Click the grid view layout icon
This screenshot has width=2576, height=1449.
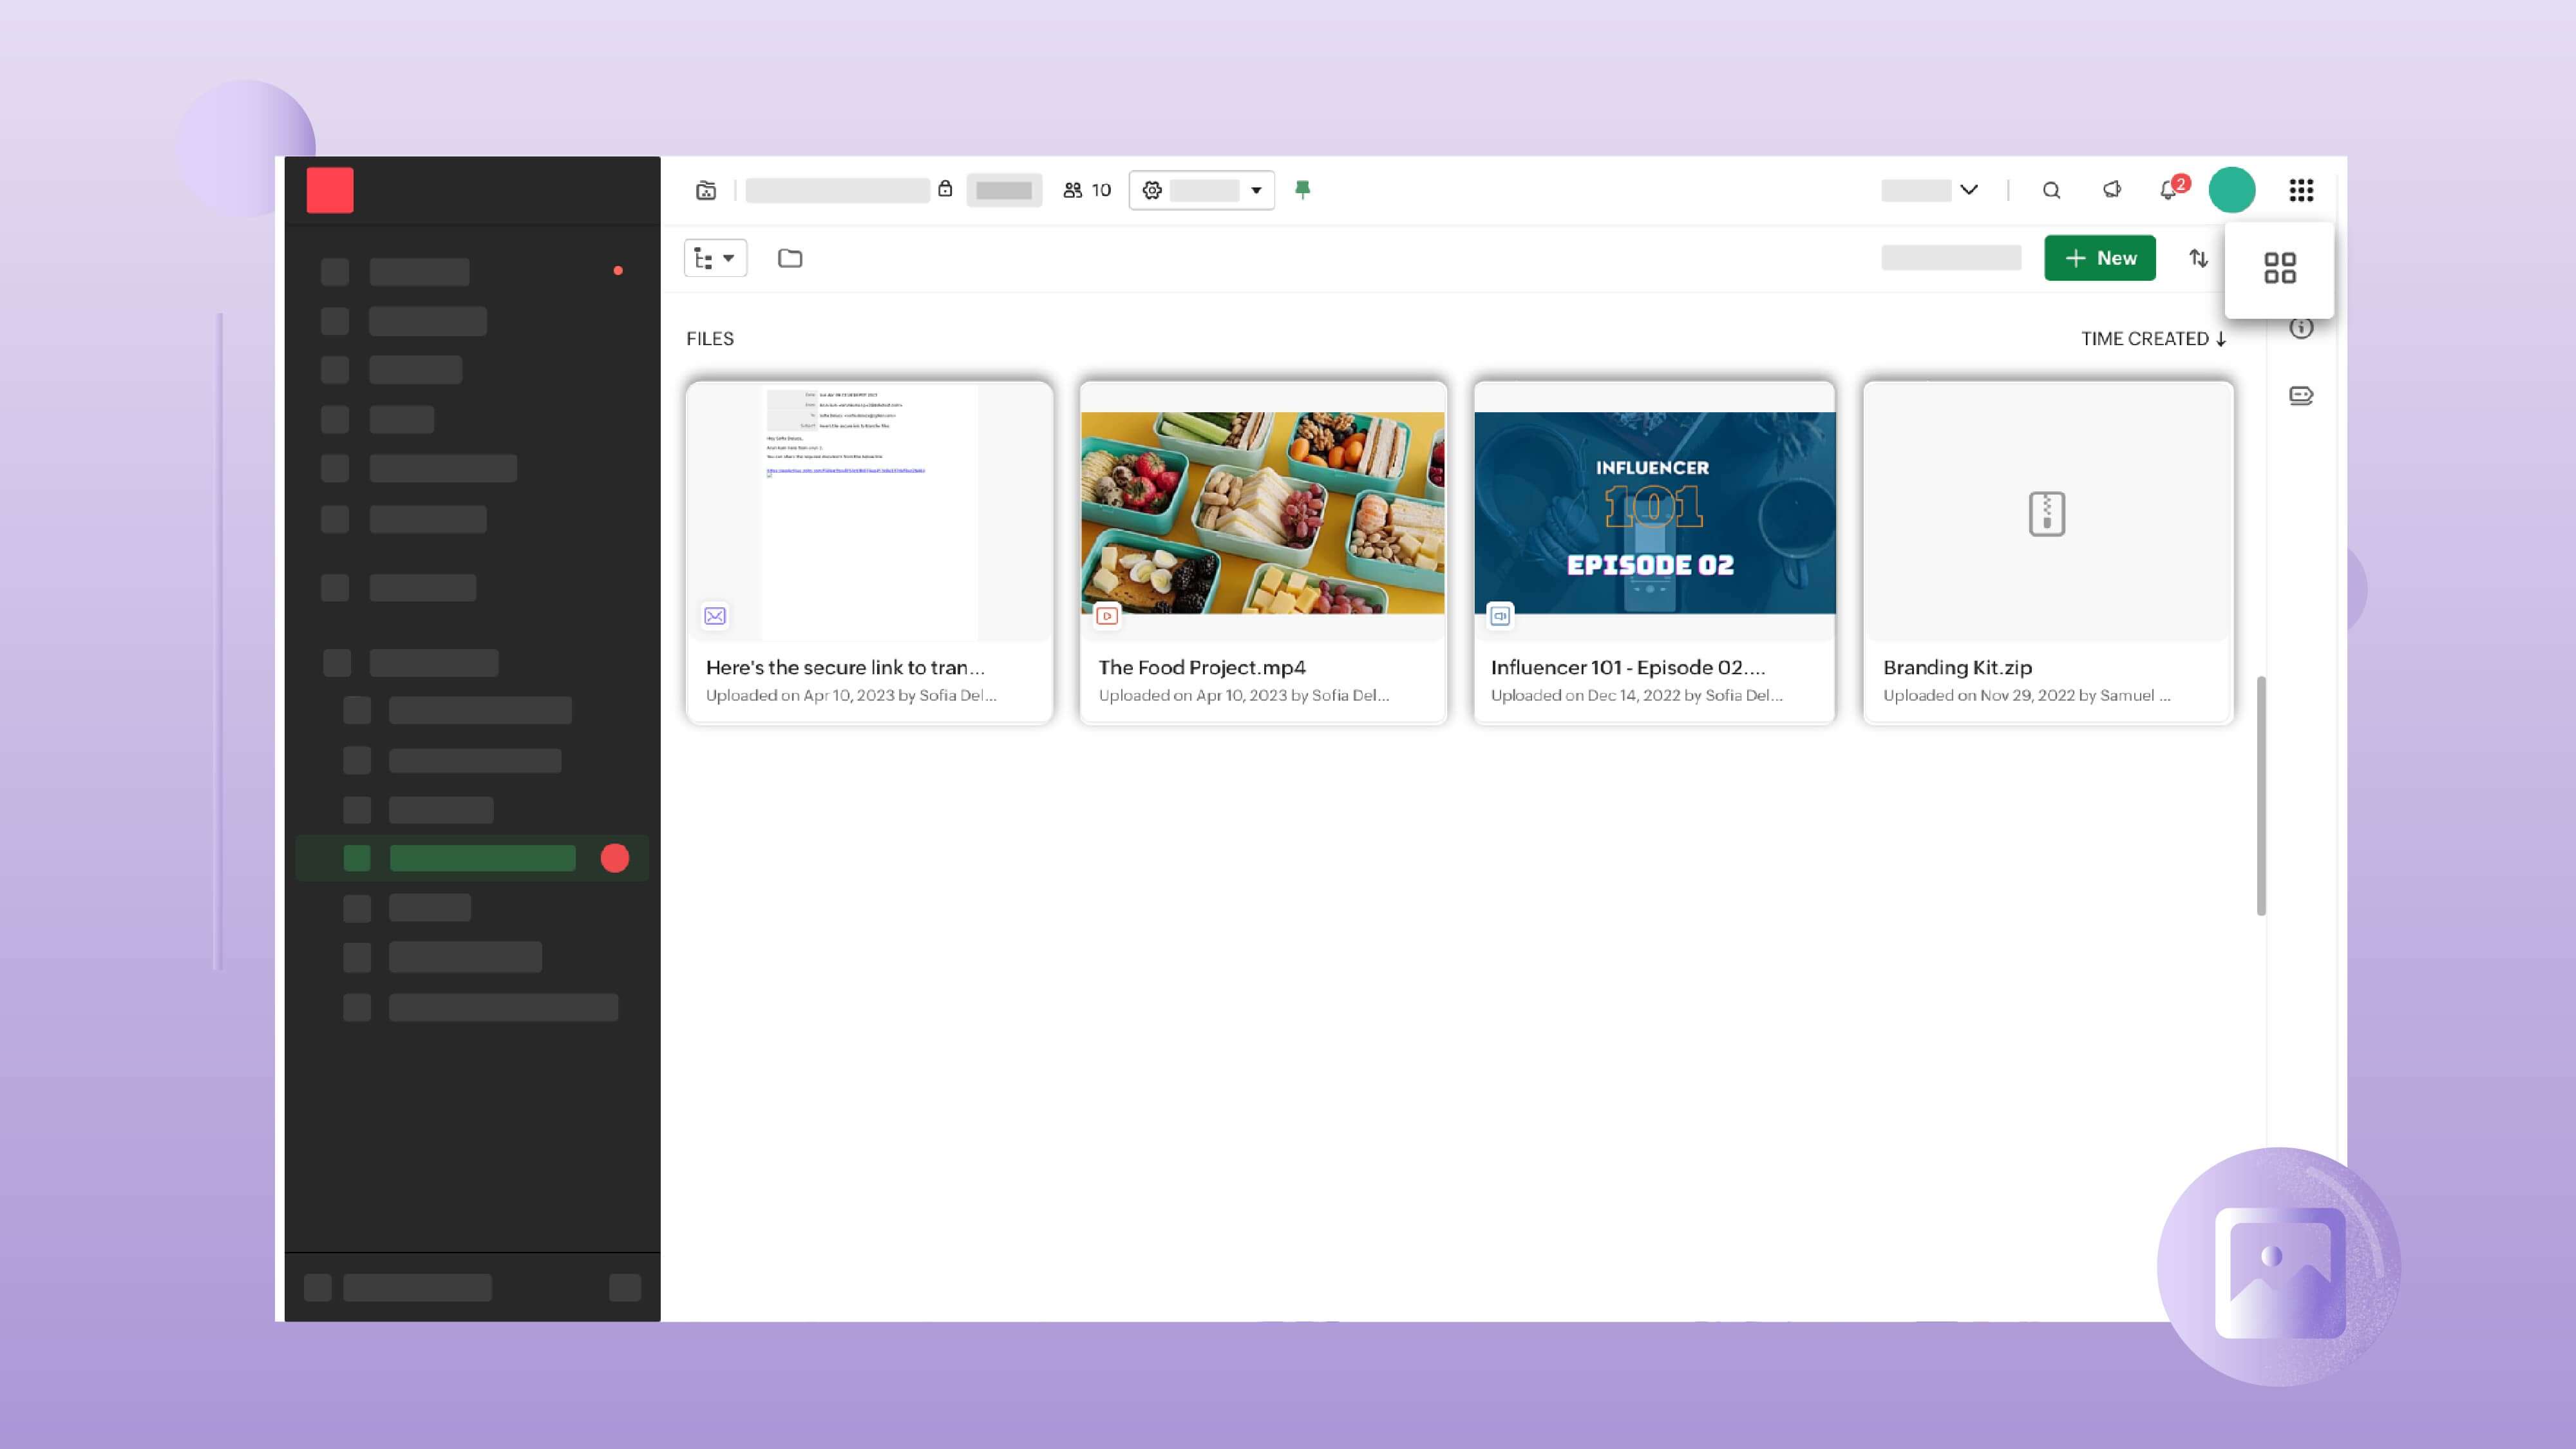[2279, 268]
